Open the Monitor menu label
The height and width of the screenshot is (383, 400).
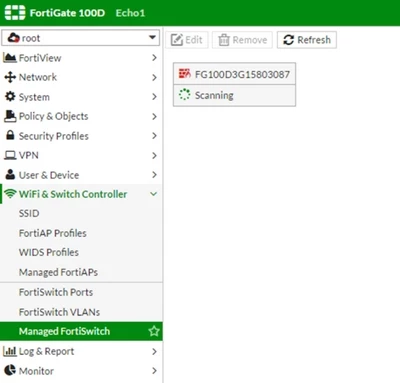pyautogui.click(x=36, y=371)
